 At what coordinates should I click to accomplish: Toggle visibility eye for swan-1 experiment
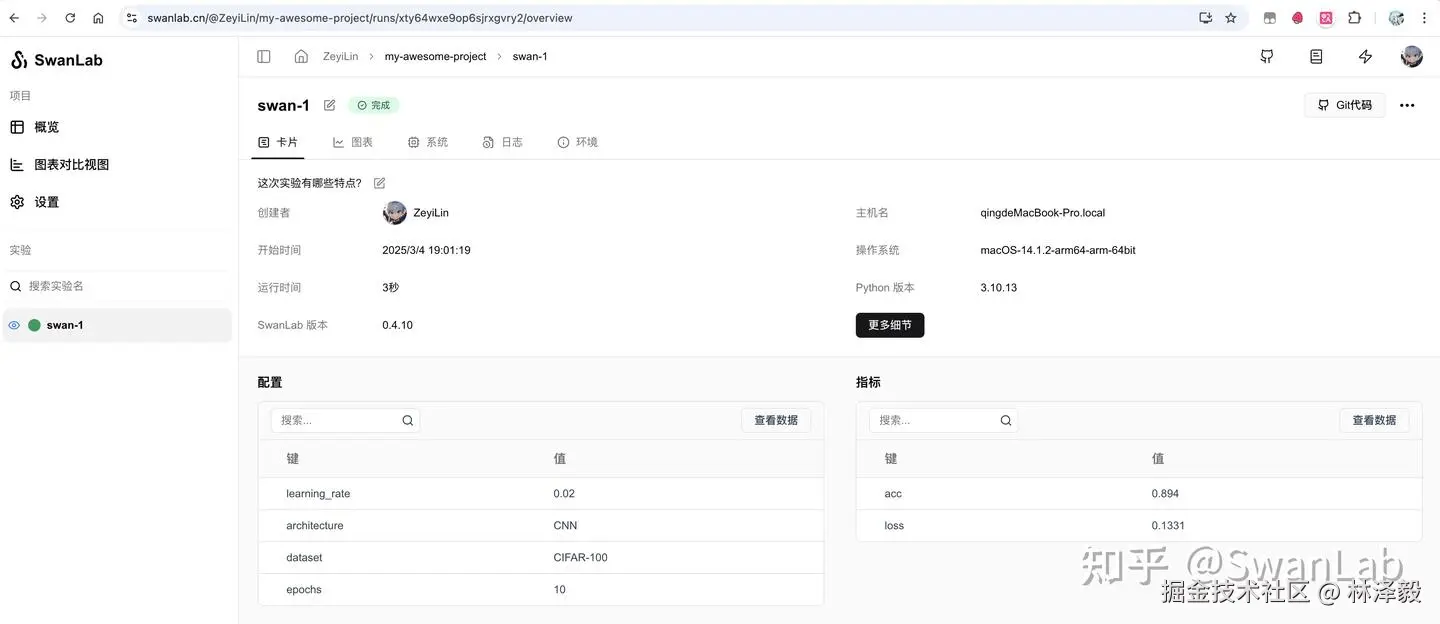pos(14,325)
